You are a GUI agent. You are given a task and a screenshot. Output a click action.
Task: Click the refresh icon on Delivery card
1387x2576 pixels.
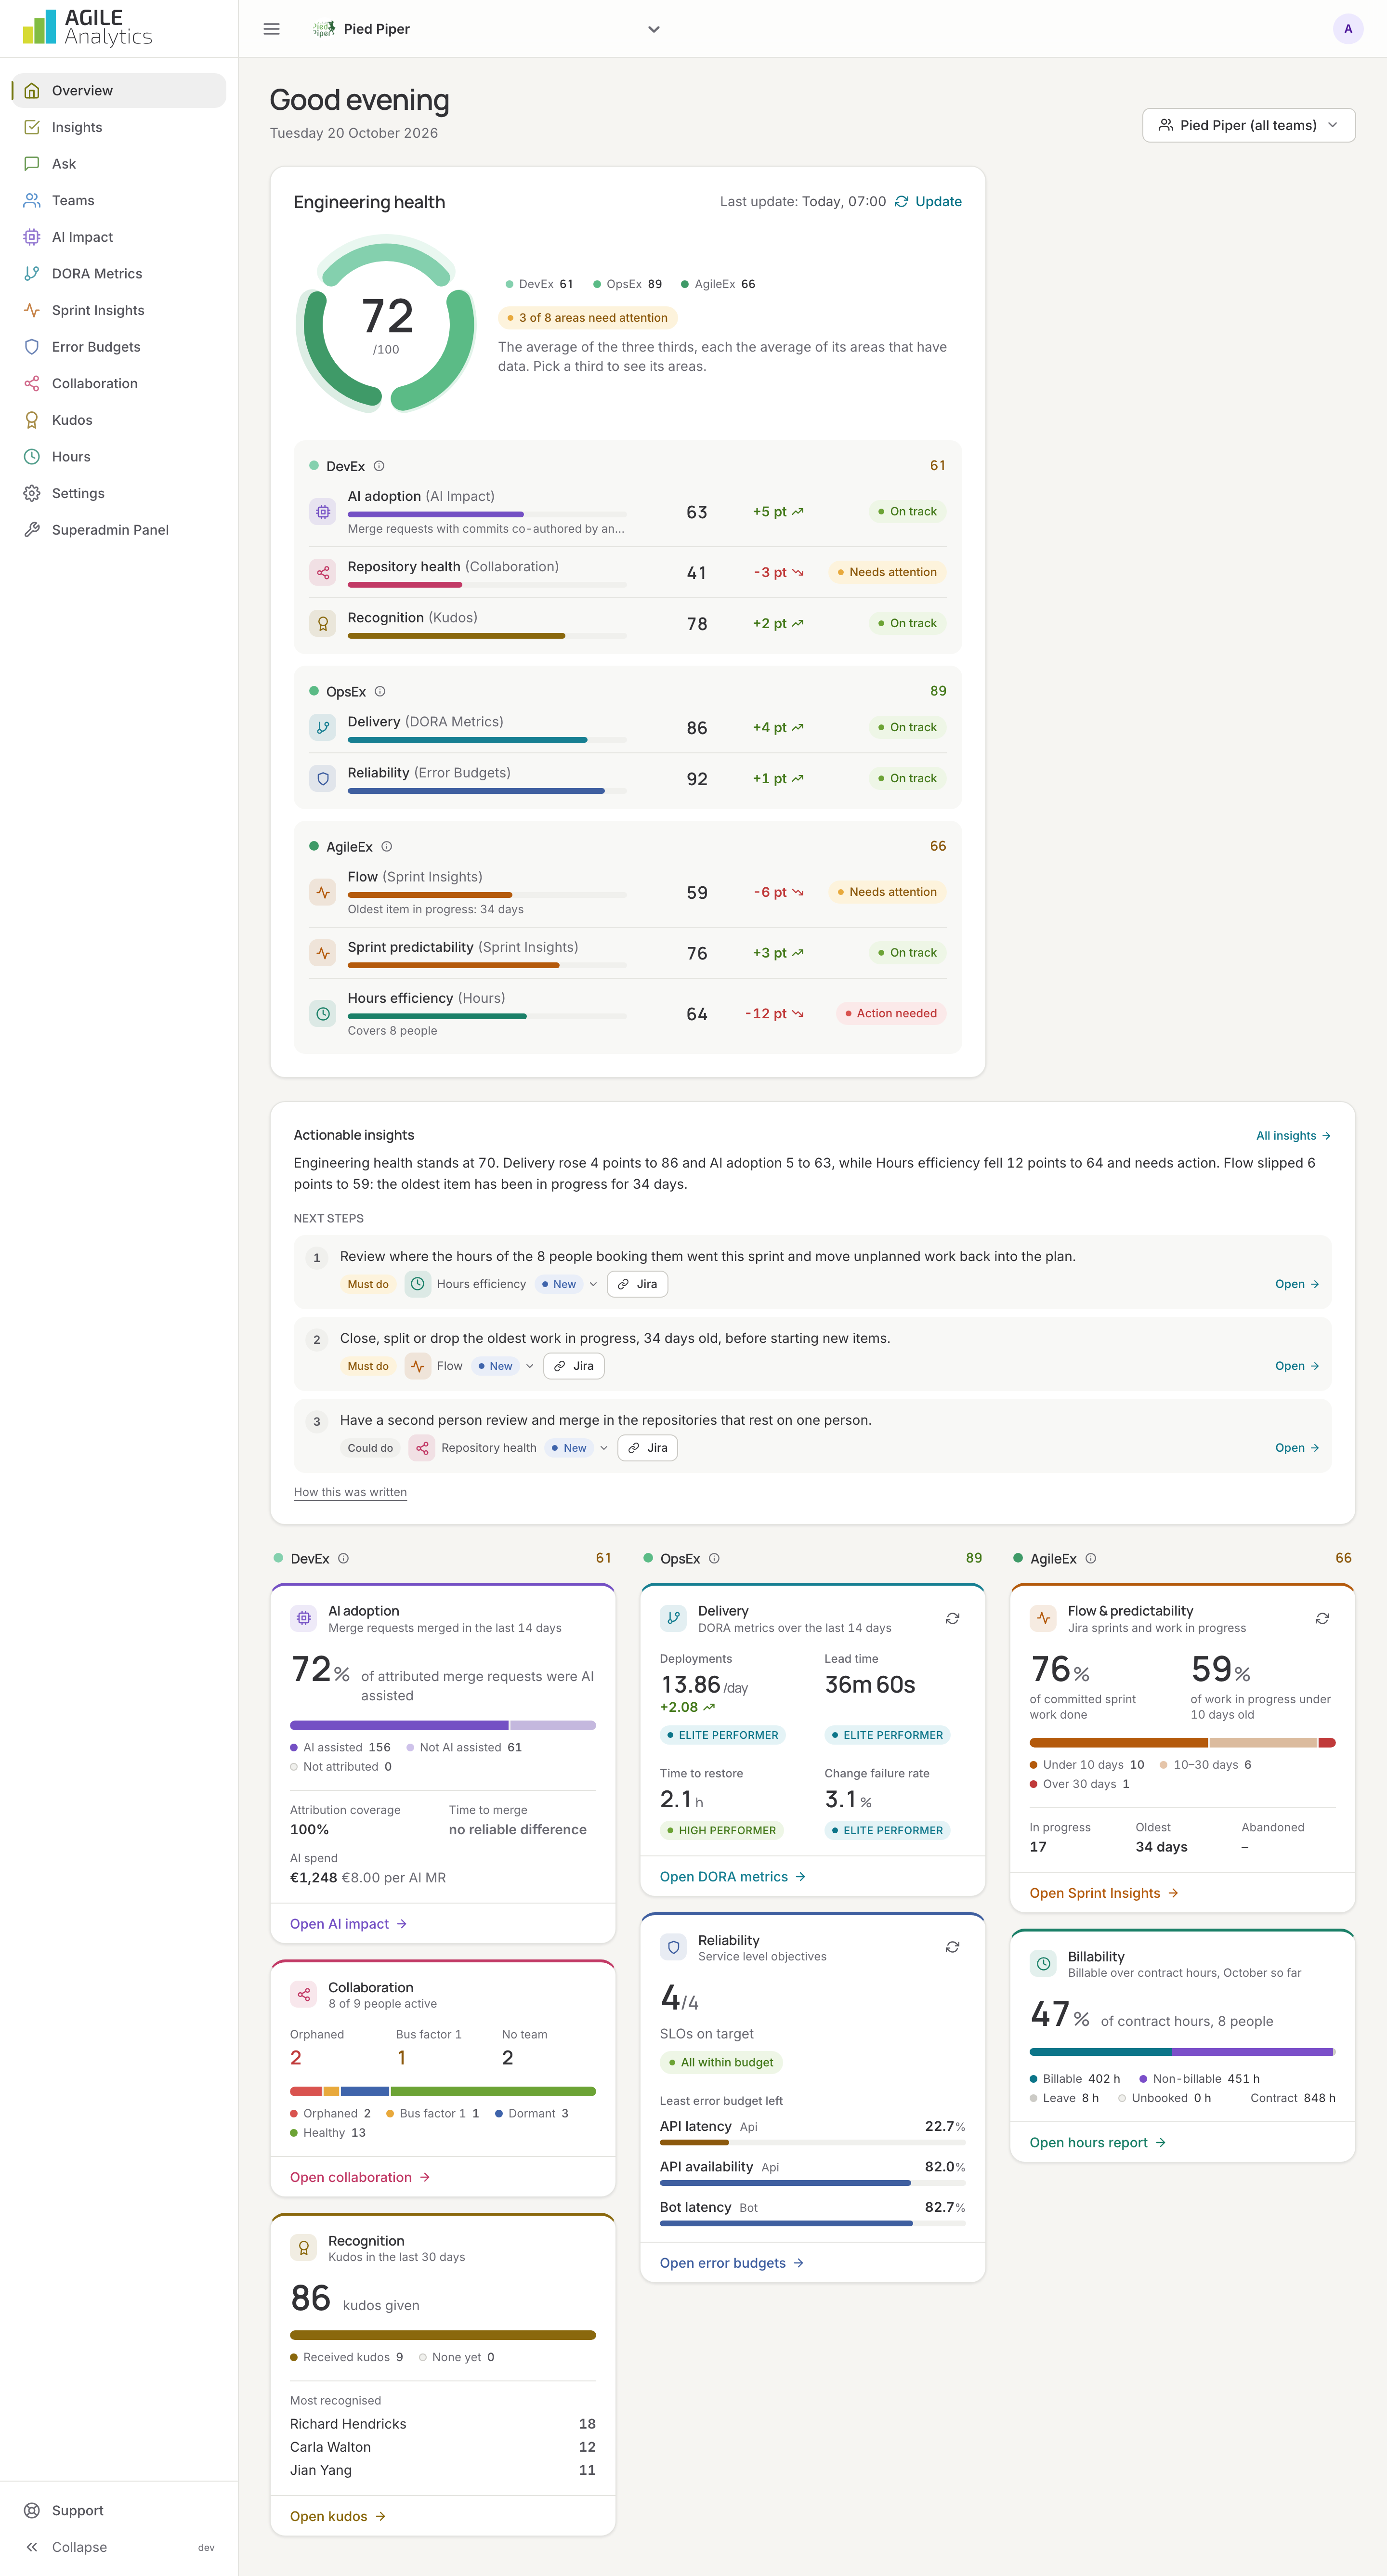point(952,1618)
